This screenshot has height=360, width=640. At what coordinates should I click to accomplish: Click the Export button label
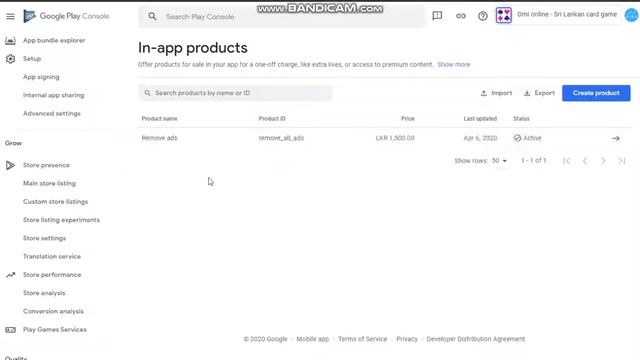point(544,93)
